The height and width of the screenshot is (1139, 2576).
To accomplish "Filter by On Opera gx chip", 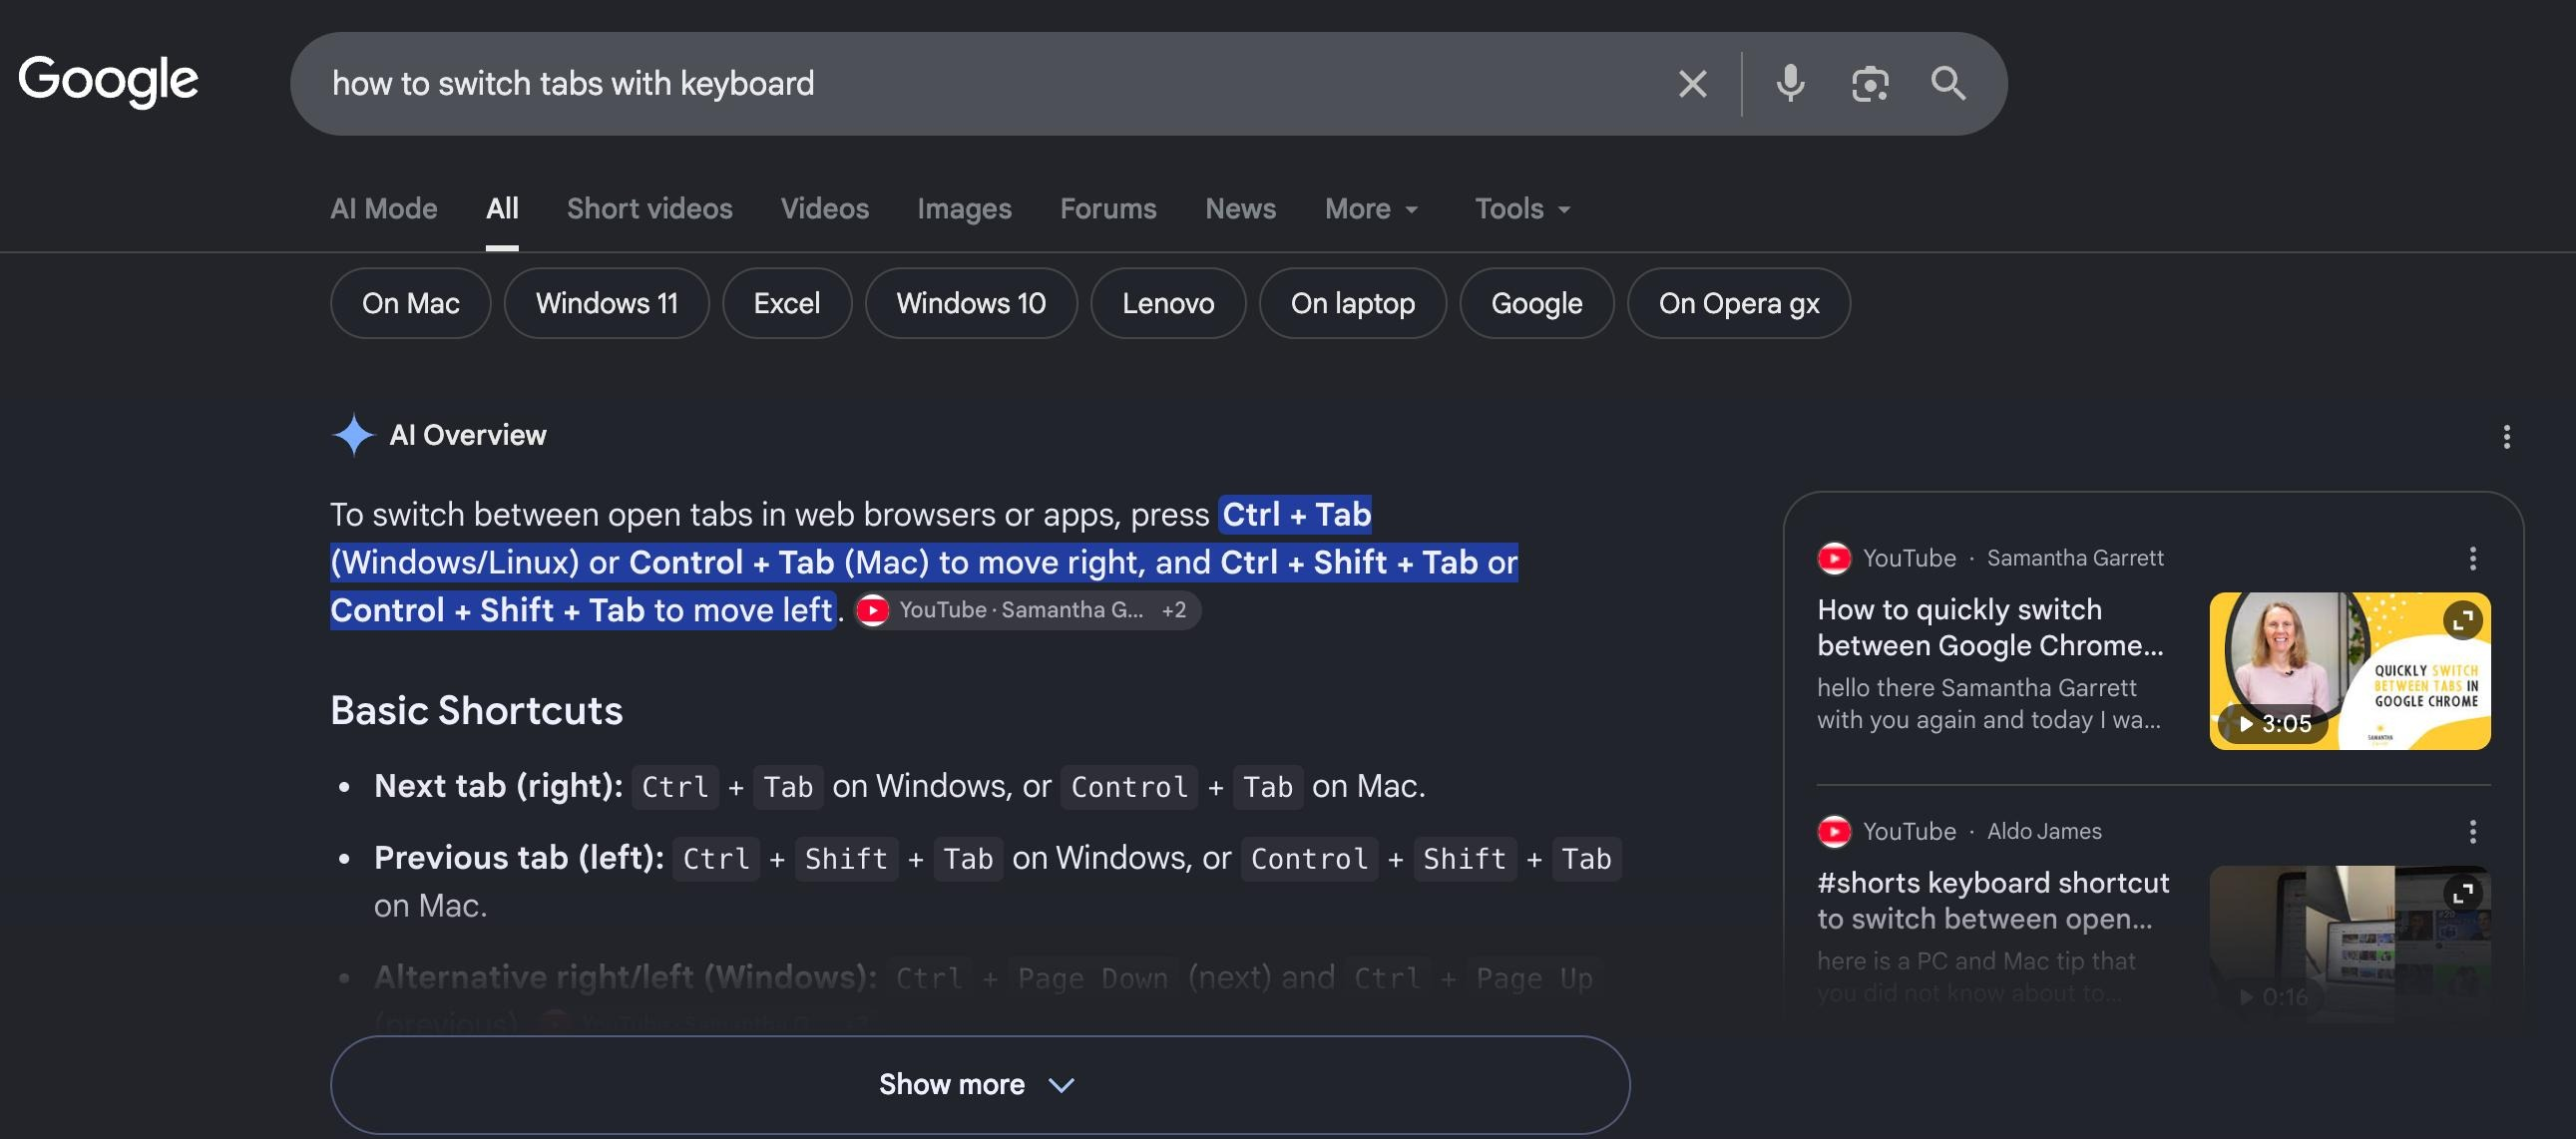I will (1739, 303).
